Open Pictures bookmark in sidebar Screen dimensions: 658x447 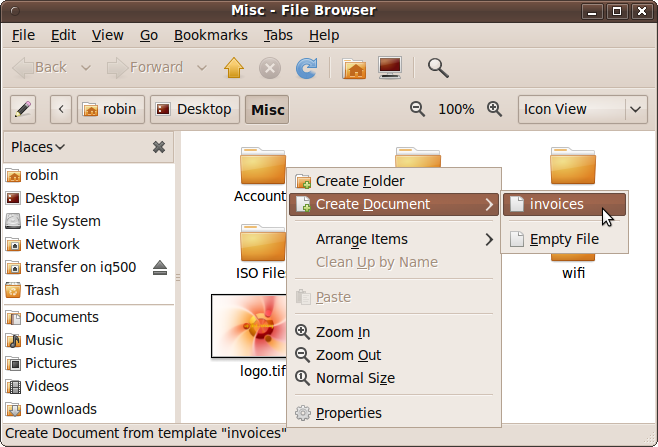[89, 363]
